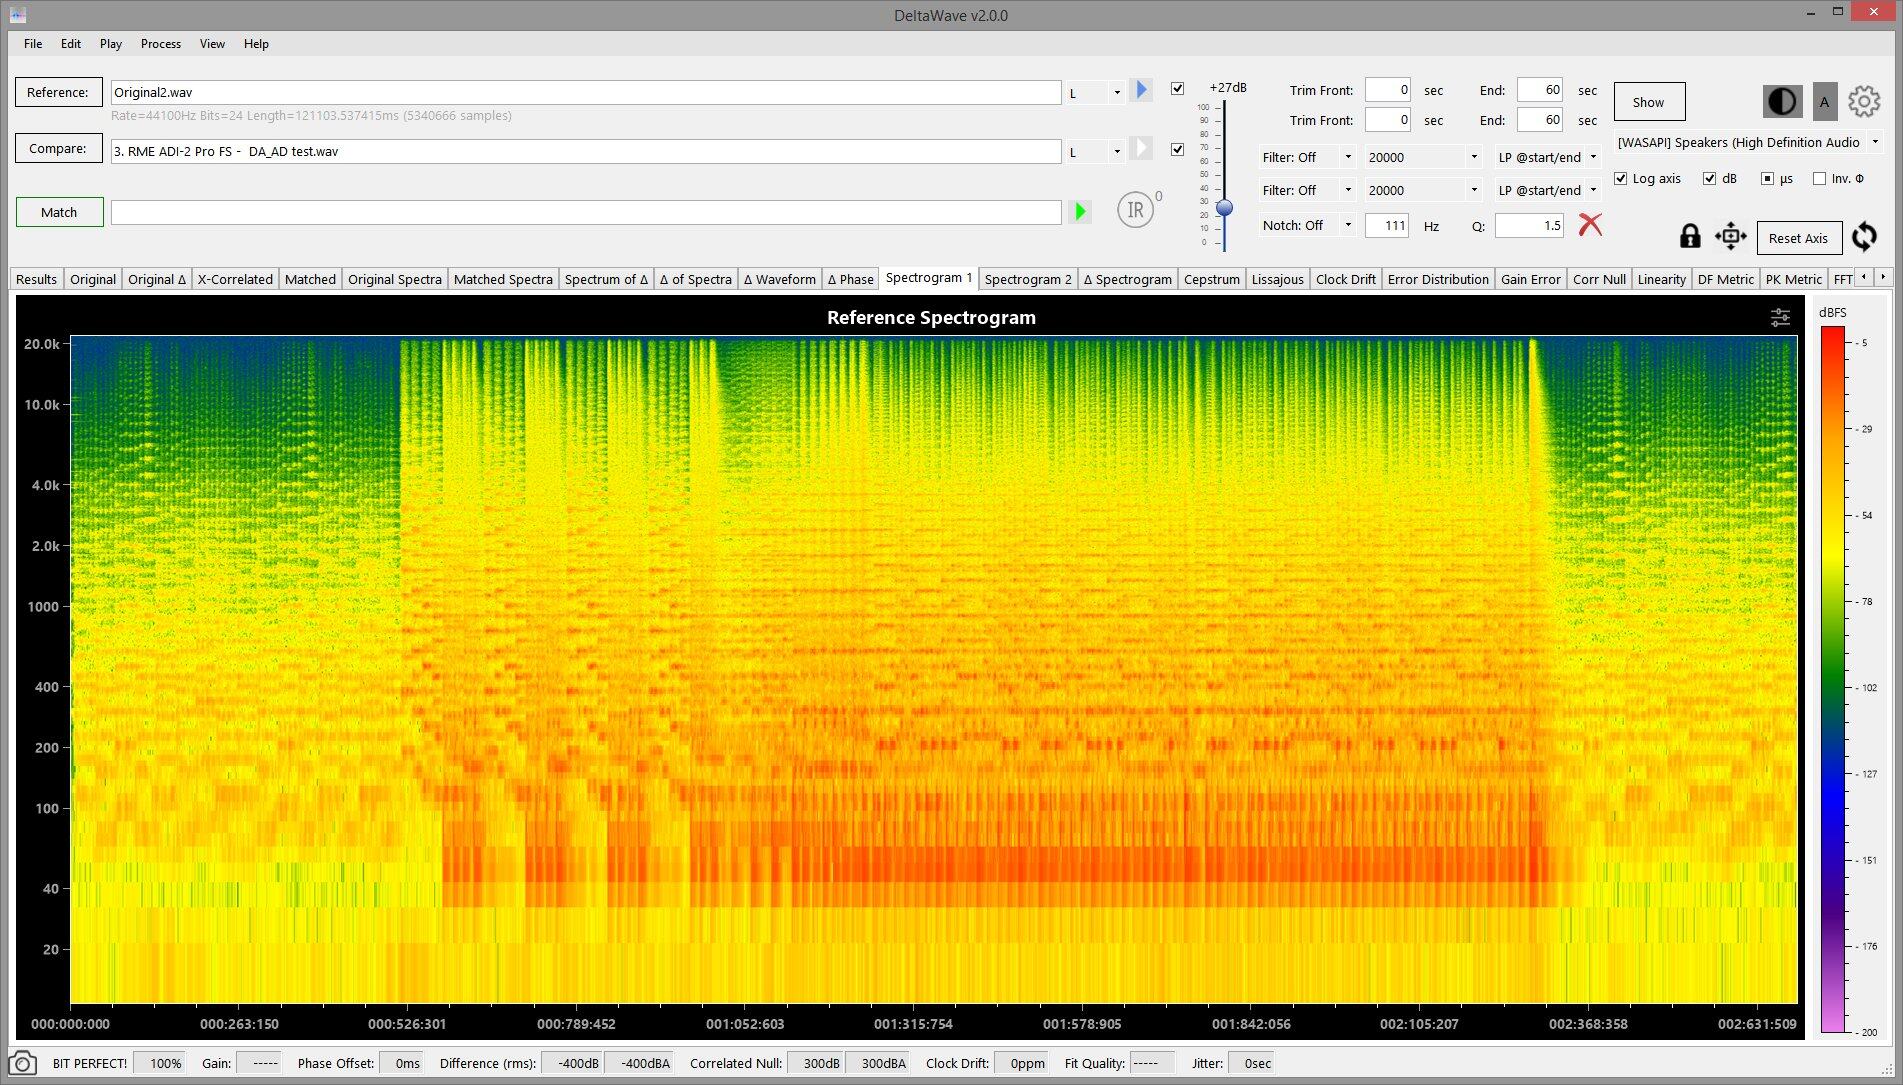Switch to the Δ Phase tab

(x=850, y=279)
